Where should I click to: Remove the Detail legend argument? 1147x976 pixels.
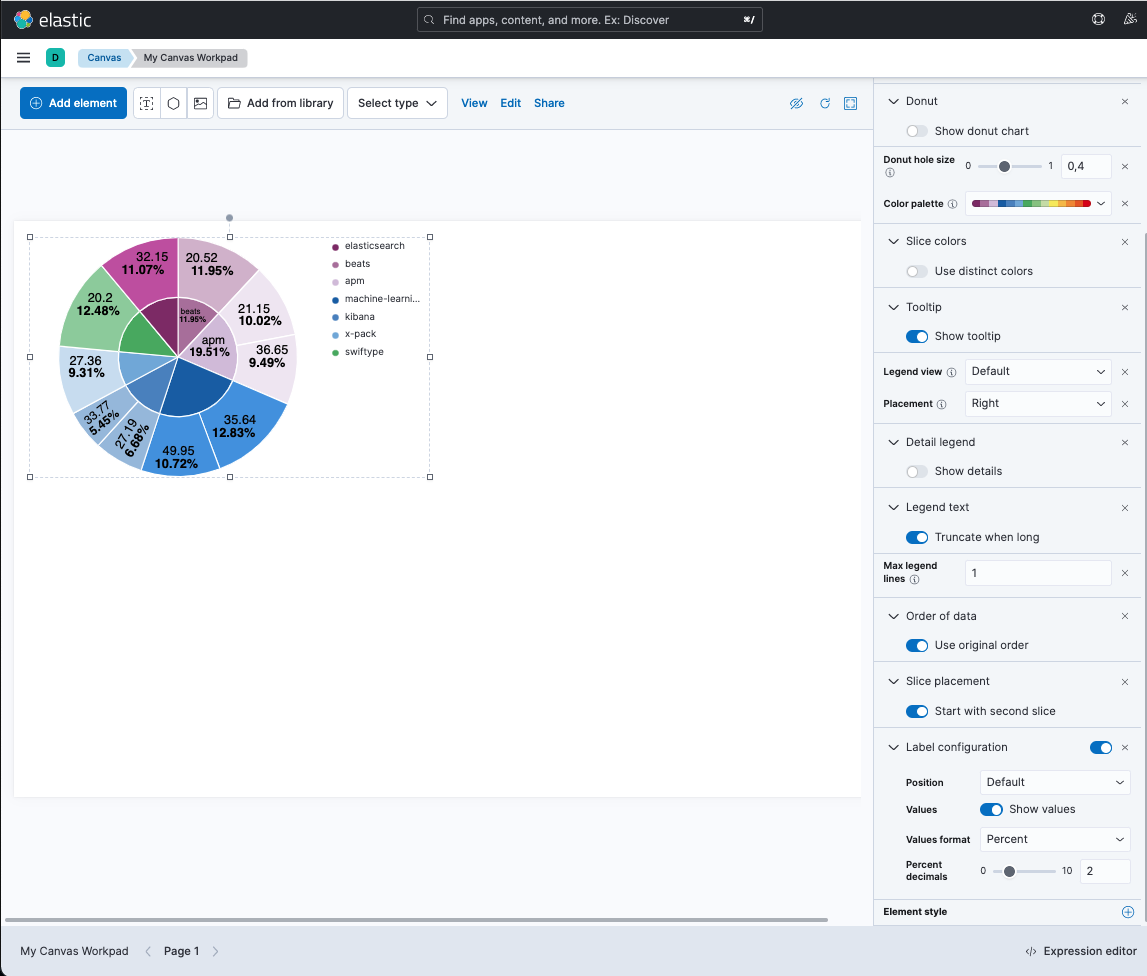click(x=1125, y=442)
